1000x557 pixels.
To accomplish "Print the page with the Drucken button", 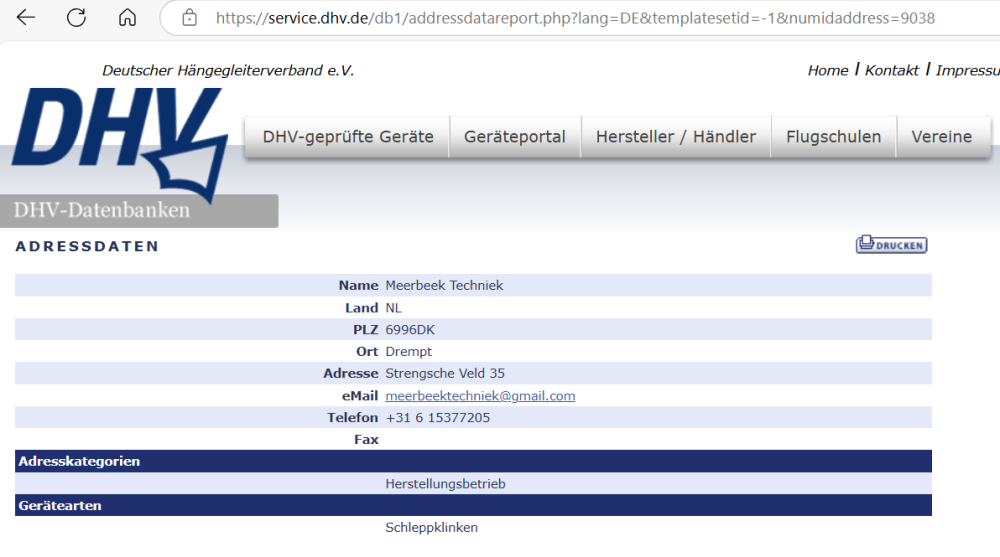I will click(x=892, y=244).
